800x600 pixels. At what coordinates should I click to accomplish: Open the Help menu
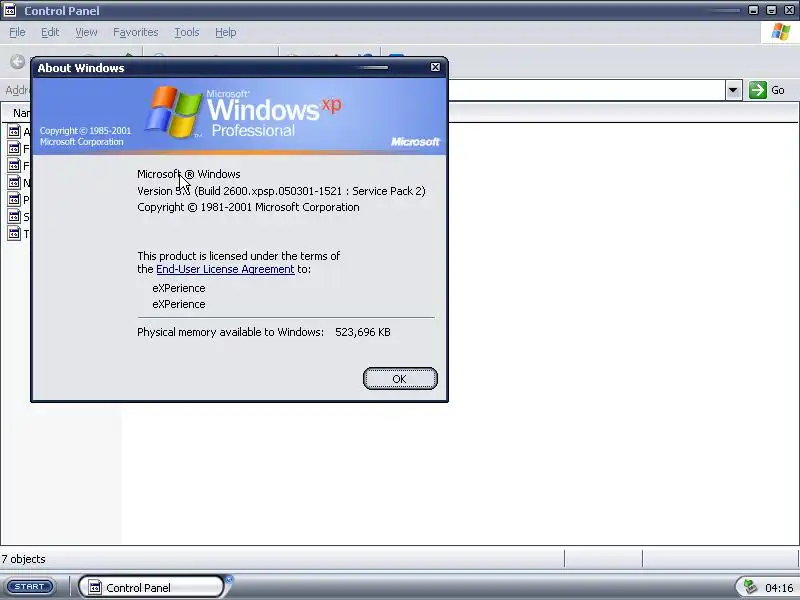pyautogui.click(x=226, y=32)
